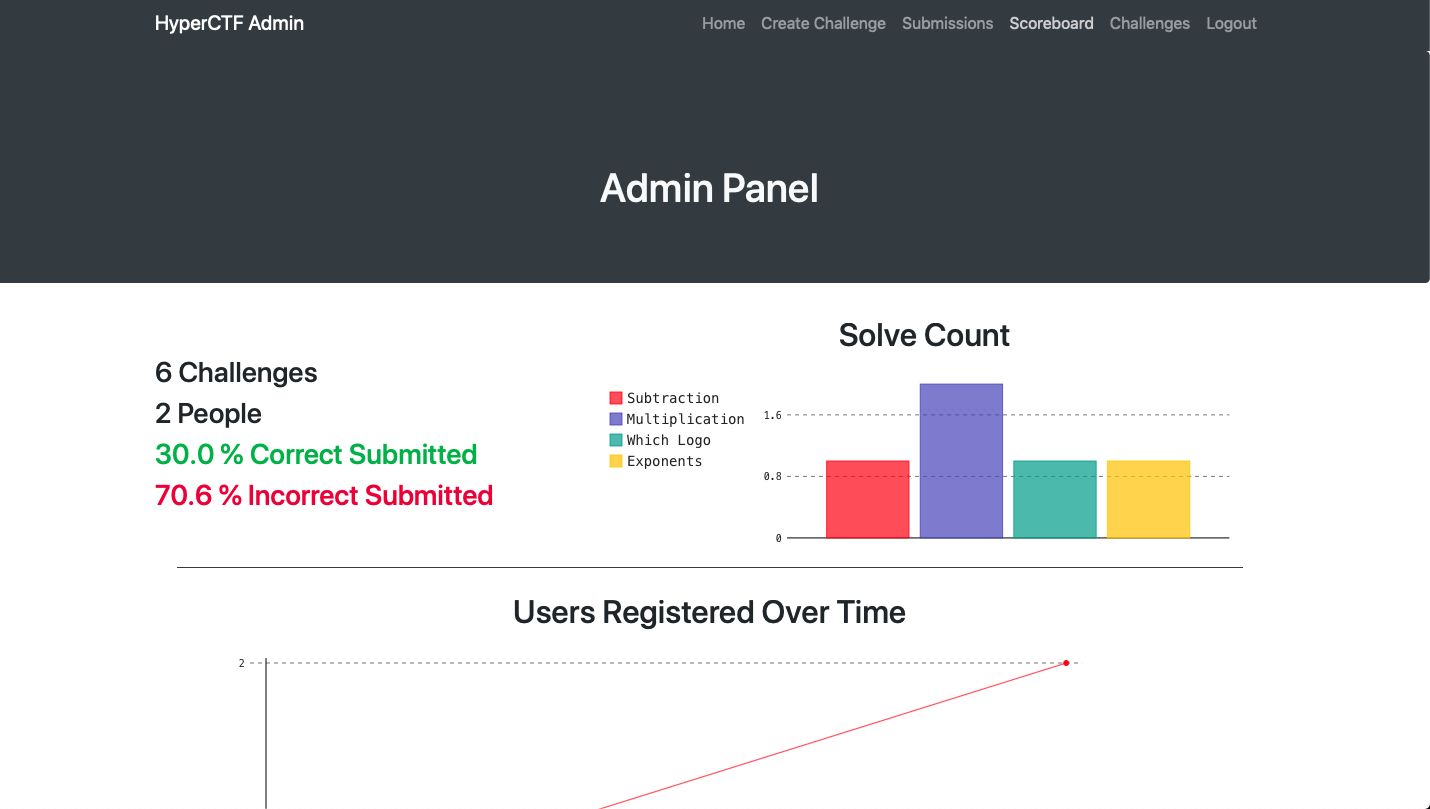Click the 2 People statistic
This screenshot has width=1430, height=809.
click(208, 414)
